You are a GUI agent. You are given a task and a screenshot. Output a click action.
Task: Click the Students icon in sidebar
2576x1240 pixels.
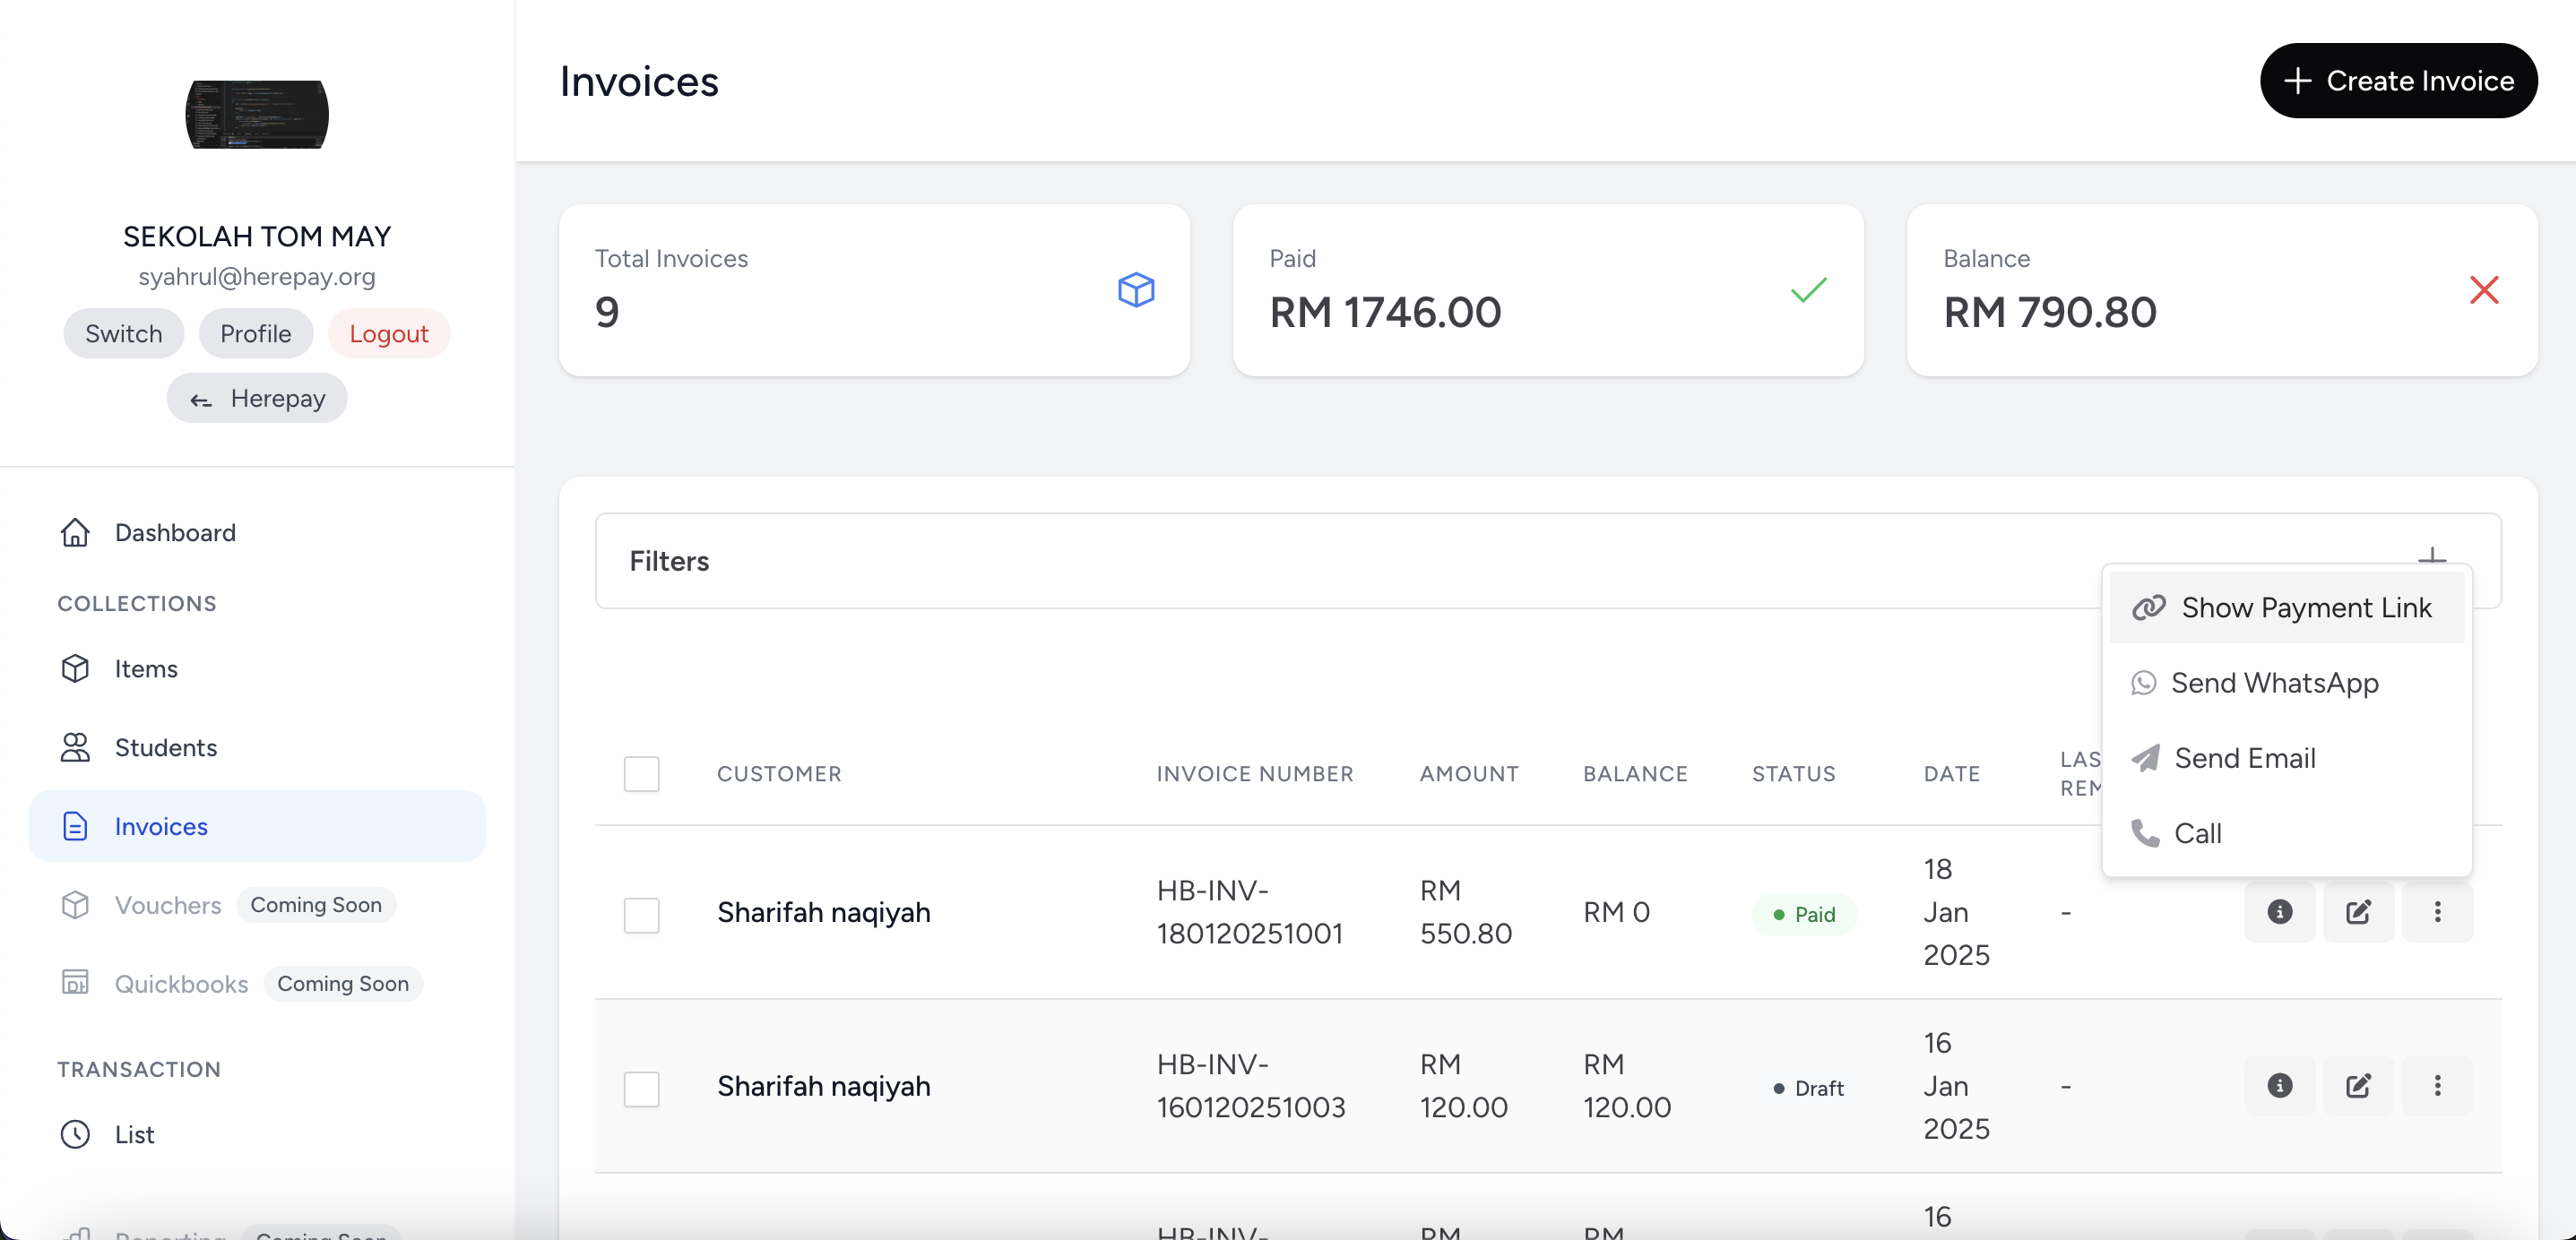(x=75, y=747)
